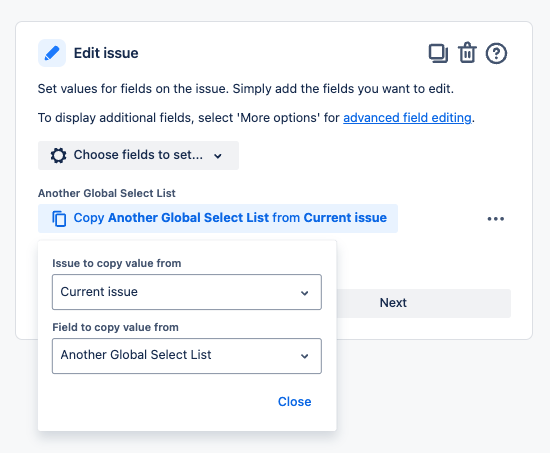Viewport: 550px width, 453px height.
Task: Click the arrow in Another Global Select List dropdown
Action: [304, 356]
